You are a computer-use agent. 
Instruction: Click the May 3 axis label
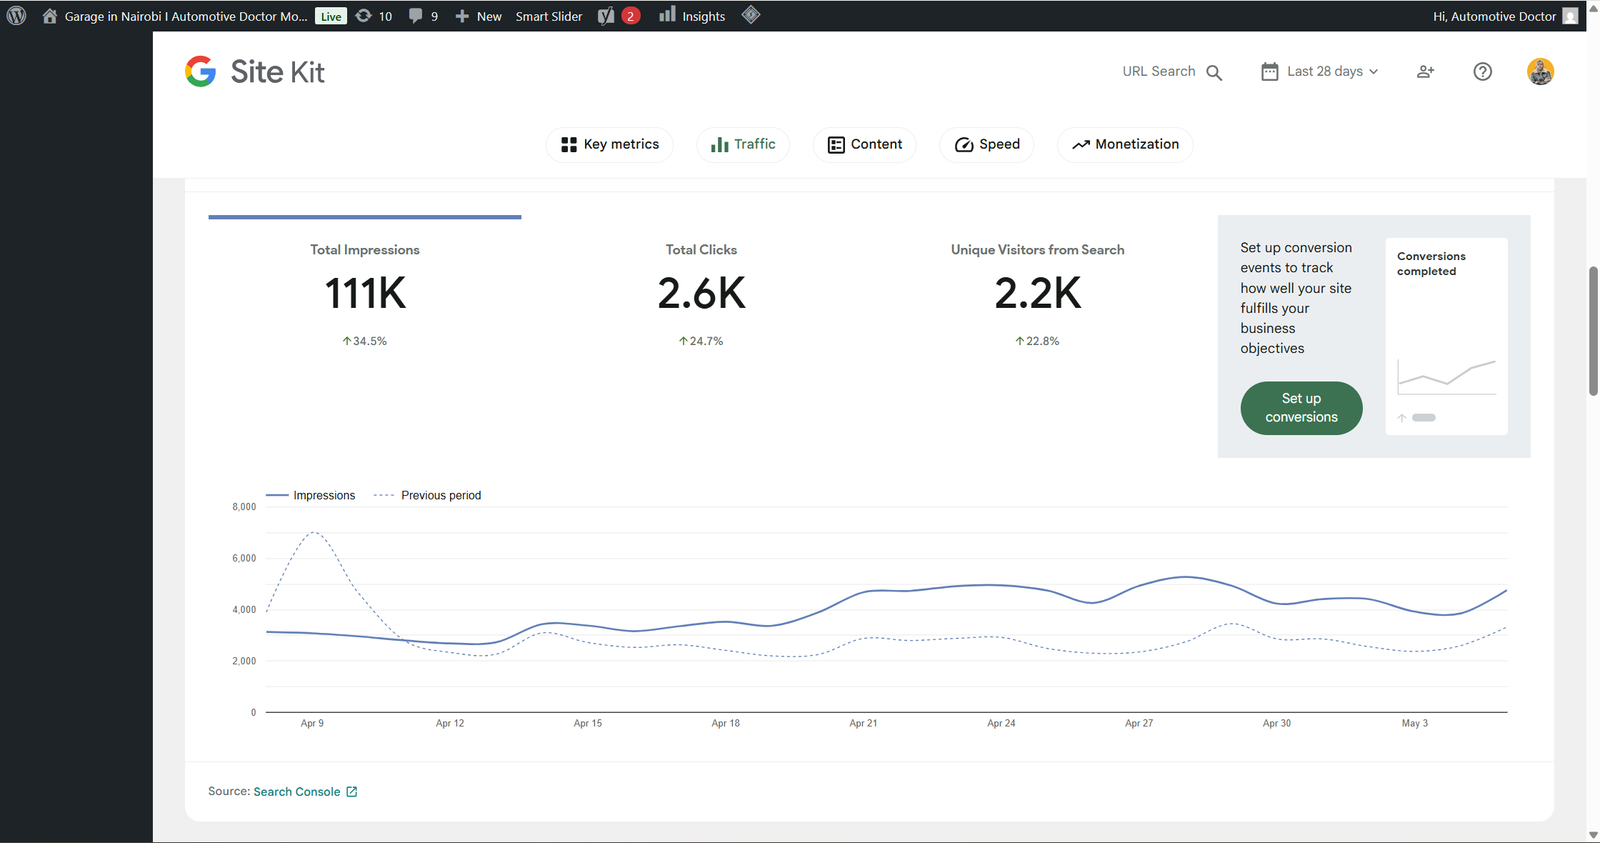coord(1415,723)
